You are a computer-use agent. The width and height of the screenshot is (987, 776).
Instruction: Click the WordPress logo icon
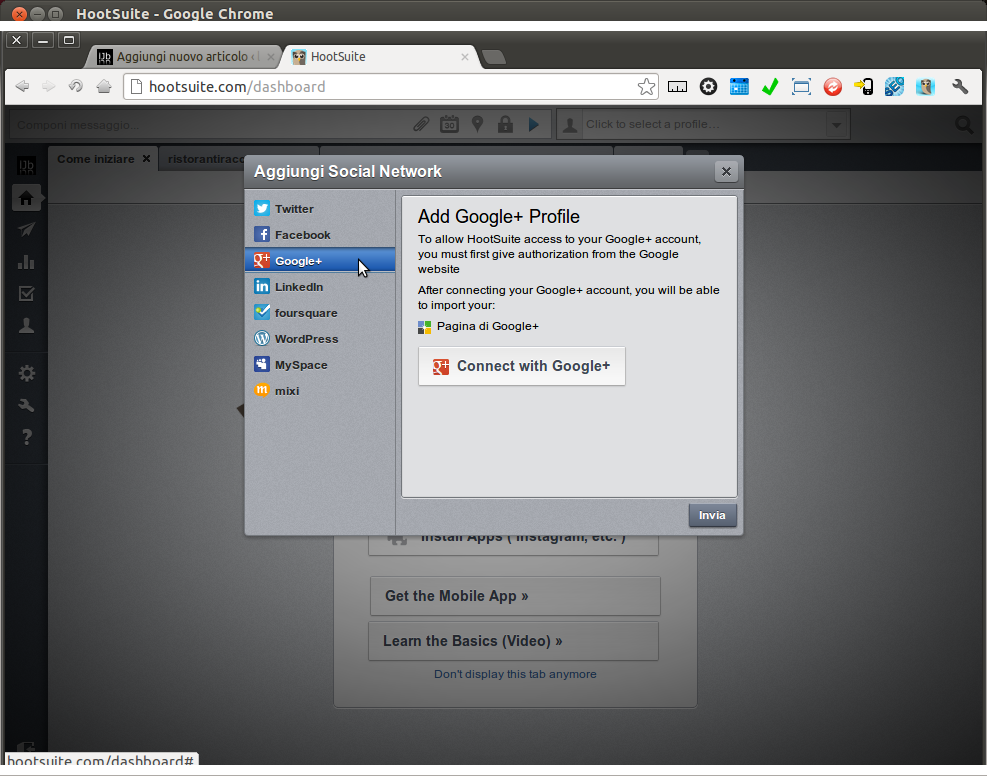pos(262,339)
